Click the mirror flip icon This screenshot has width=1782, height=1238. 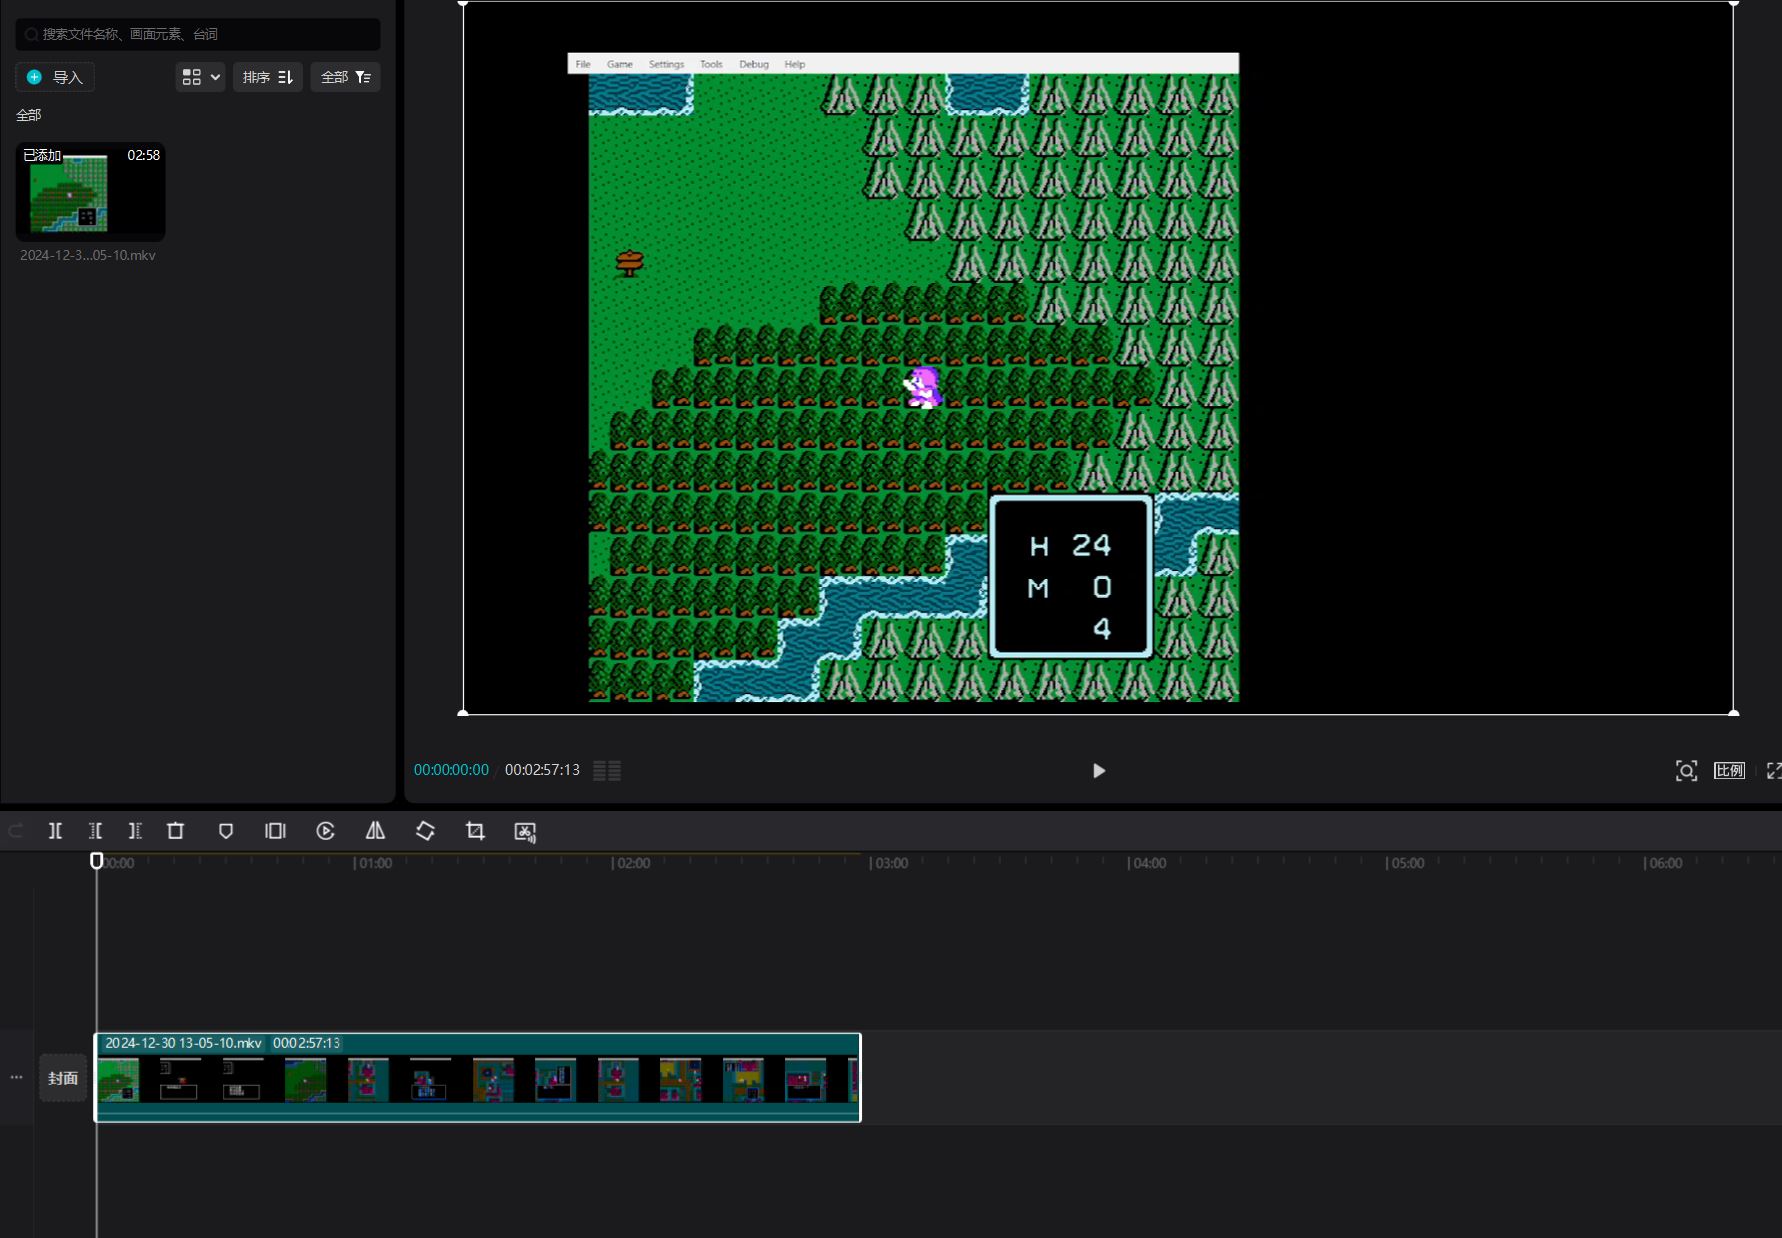point(375,831)
